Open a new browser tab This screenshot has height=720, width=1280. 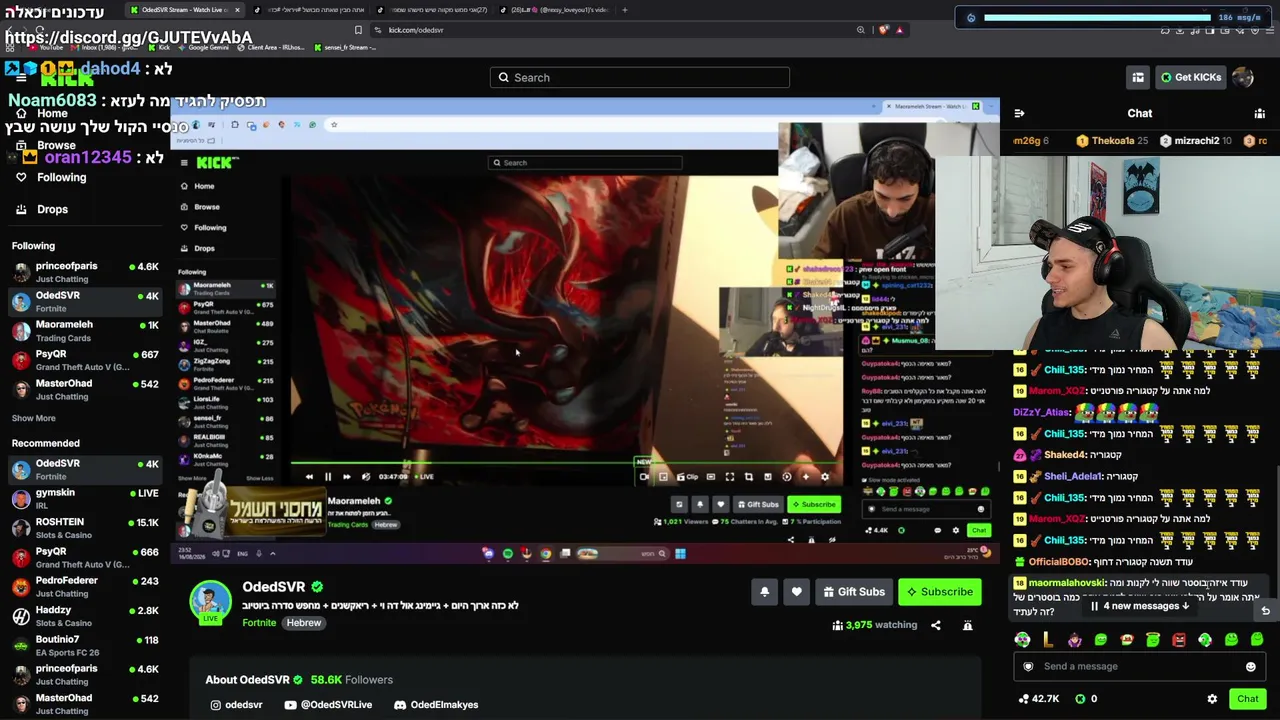point(624,10)
